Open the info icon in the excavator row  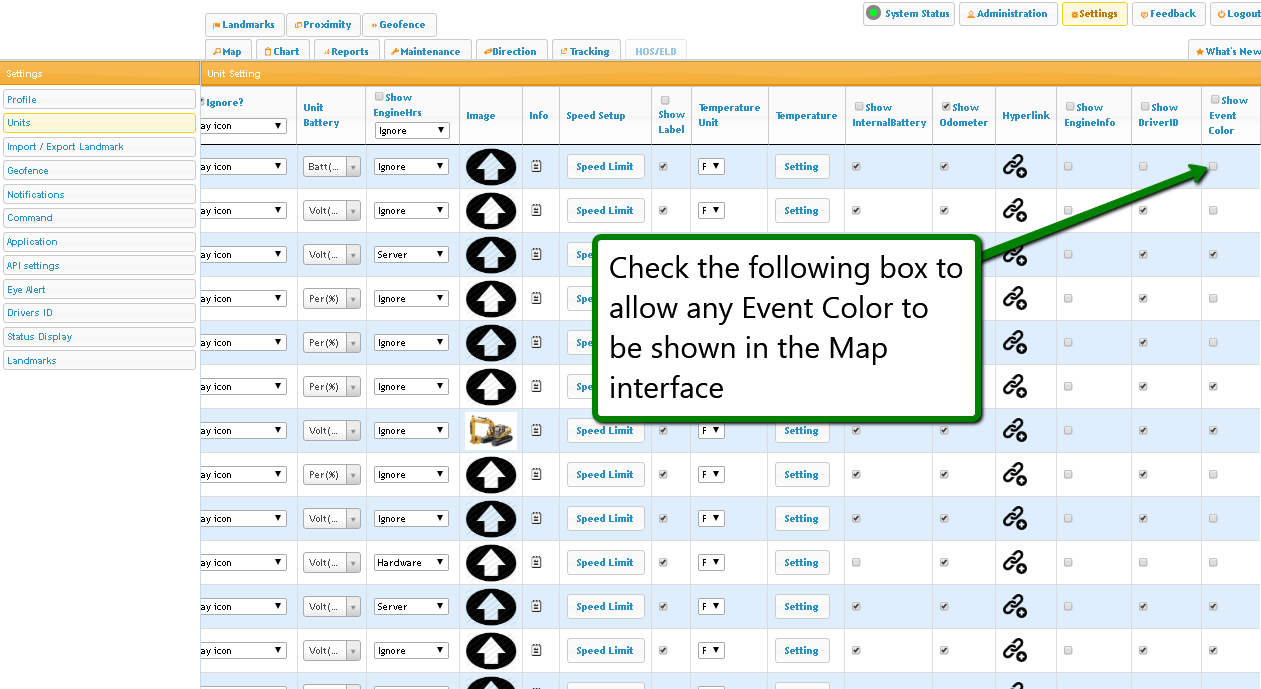[537, 431]
